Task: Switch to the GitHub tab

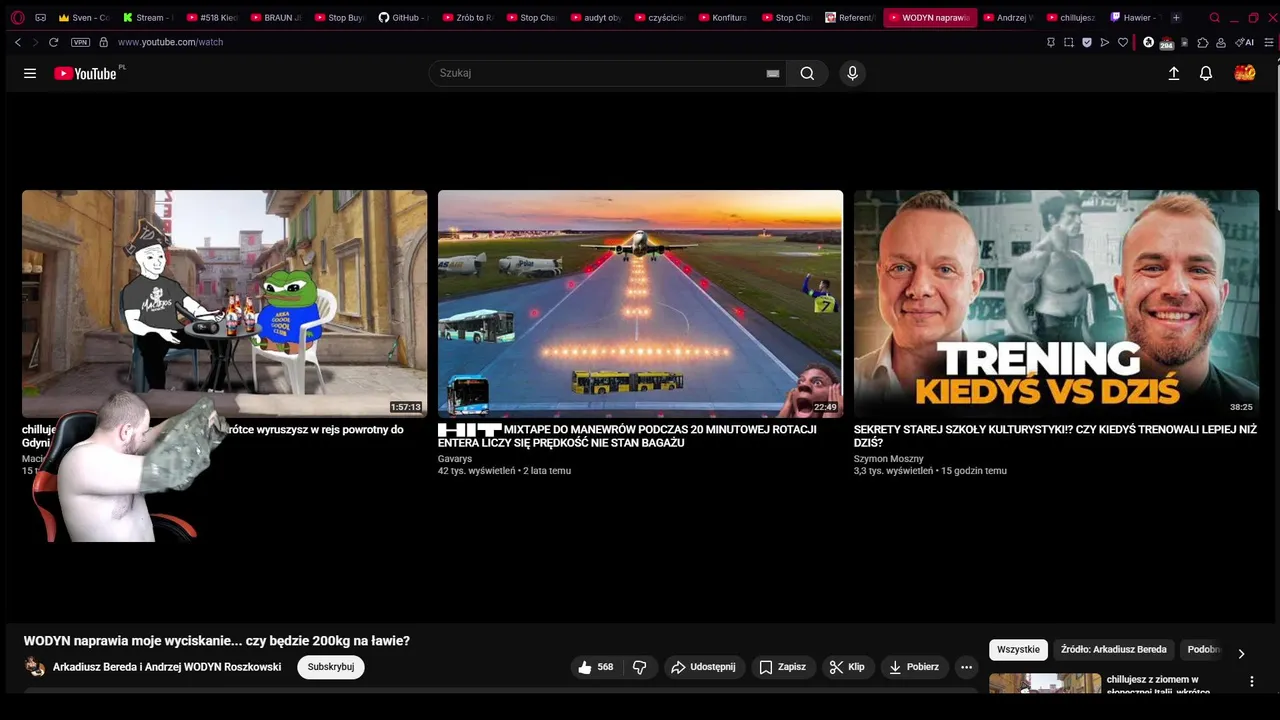Action: (x=404, y=17)
